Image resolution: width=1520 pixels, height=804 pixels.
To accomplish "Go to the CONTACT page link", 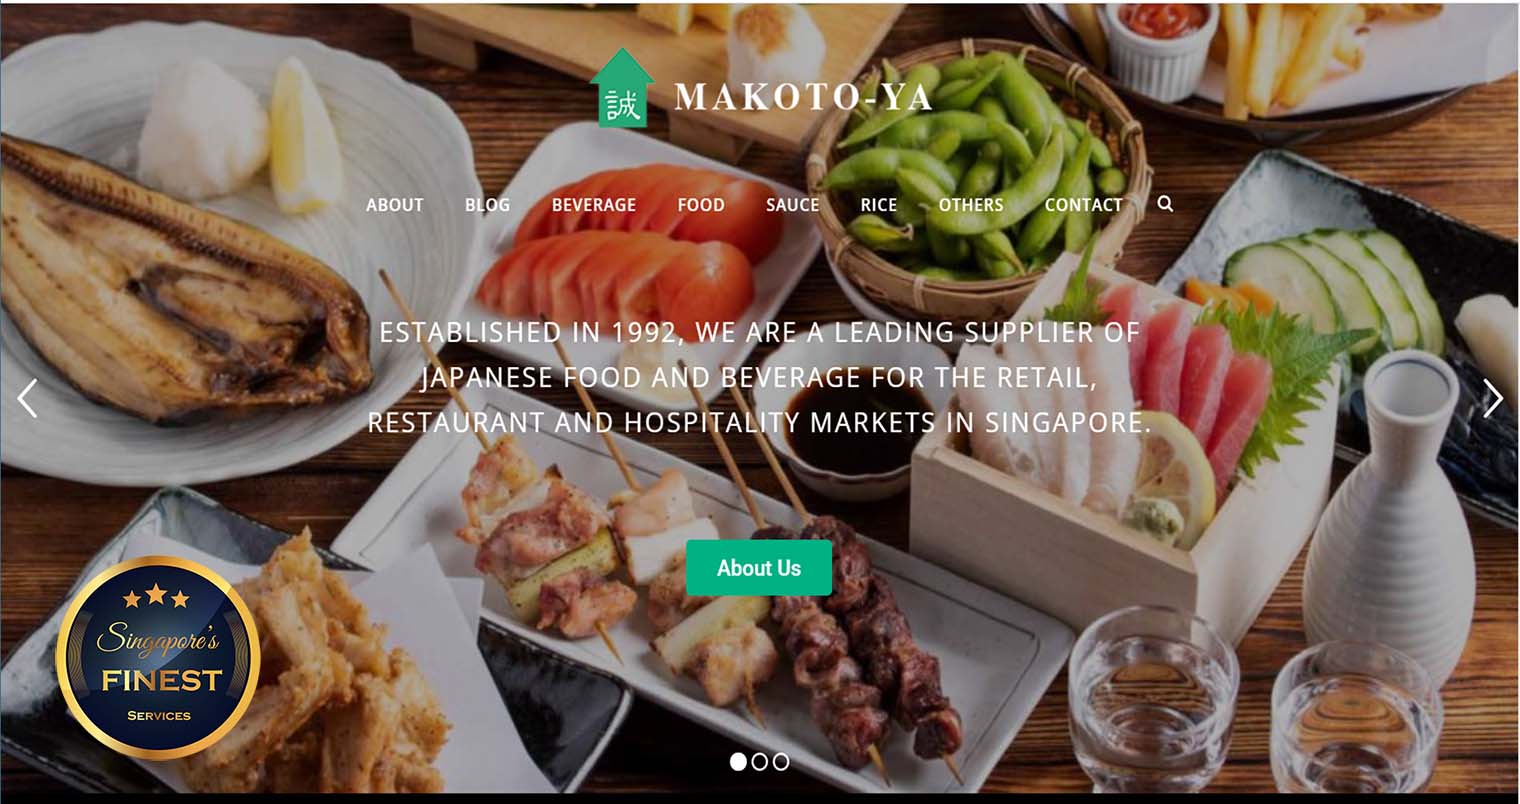I will [x=1083, y=205].
